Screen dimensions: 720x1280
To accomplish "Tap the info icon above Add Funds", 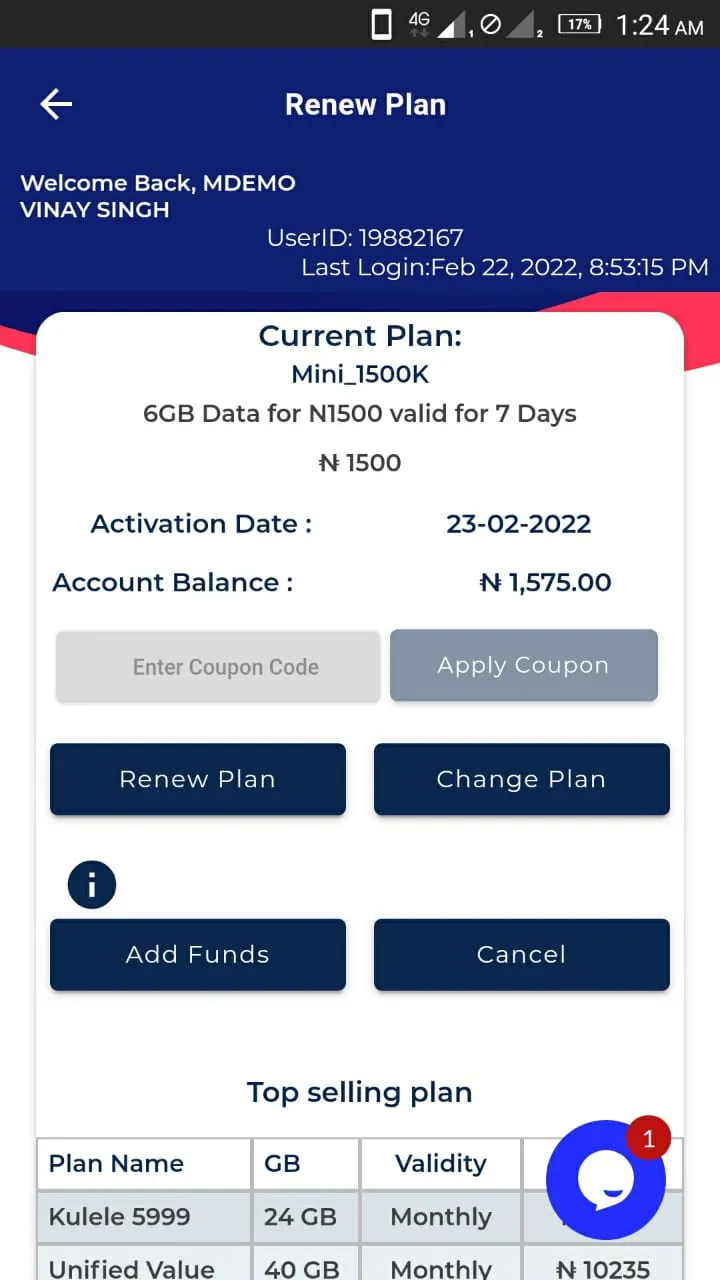I will [92, 885].
